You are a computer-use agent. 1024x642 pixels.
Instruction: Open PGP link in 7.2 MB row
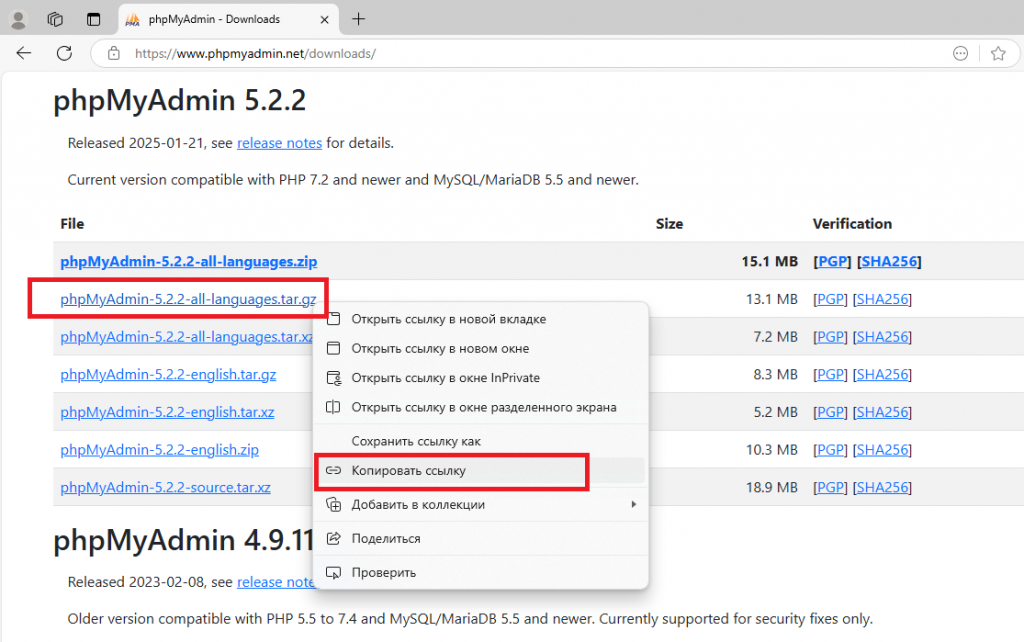(830, 337)
